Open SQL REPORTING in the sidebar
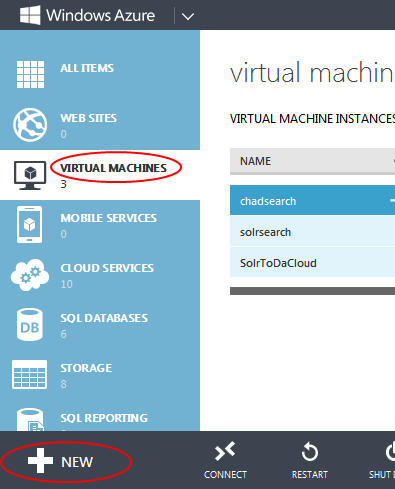The height and width of the screenshot is (489, 395). click(104, 418)
